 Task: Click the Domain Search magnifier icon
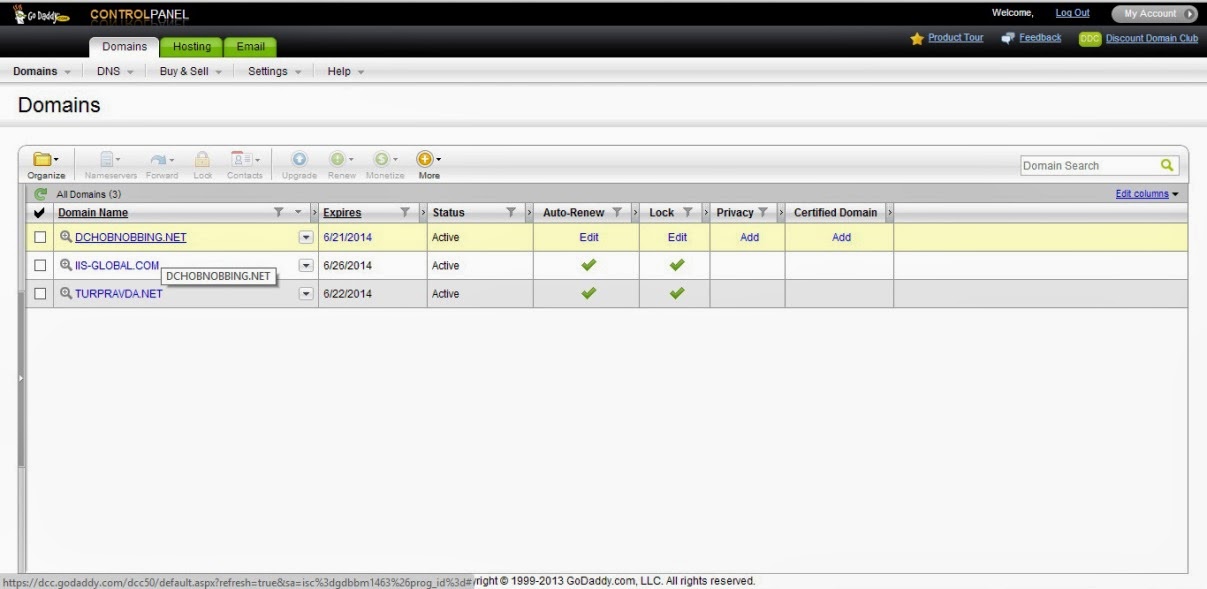pos(1166,166)
